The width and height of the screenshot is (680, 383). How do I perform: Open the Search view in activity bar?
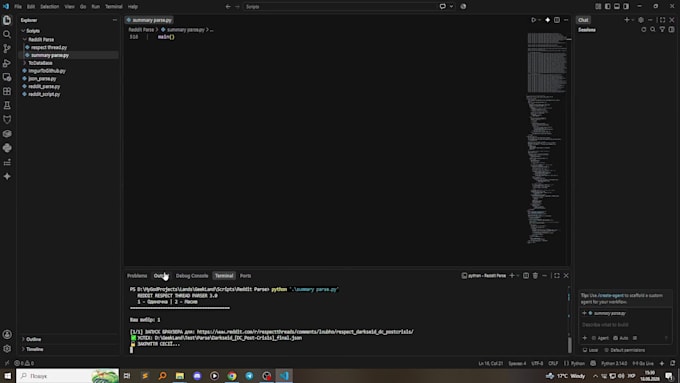[7, 34]
